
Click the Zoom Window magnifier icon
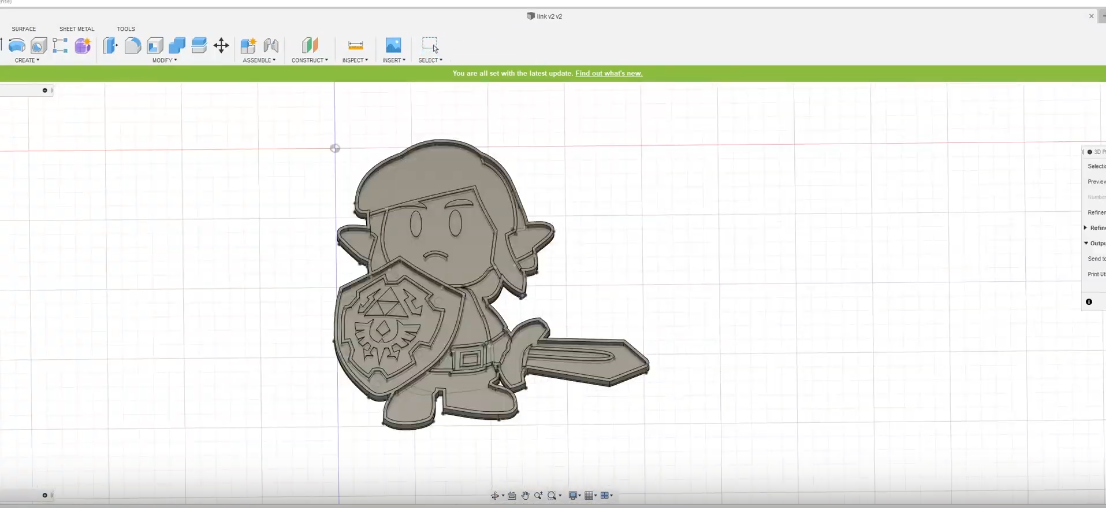(552, 496)
